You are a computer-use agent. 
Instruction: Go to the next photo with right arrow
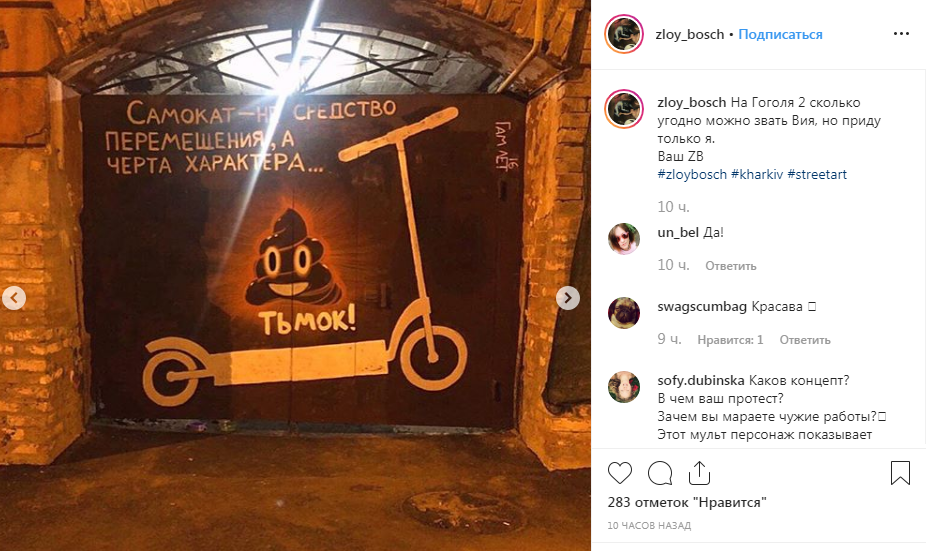[x=568, y=298]
